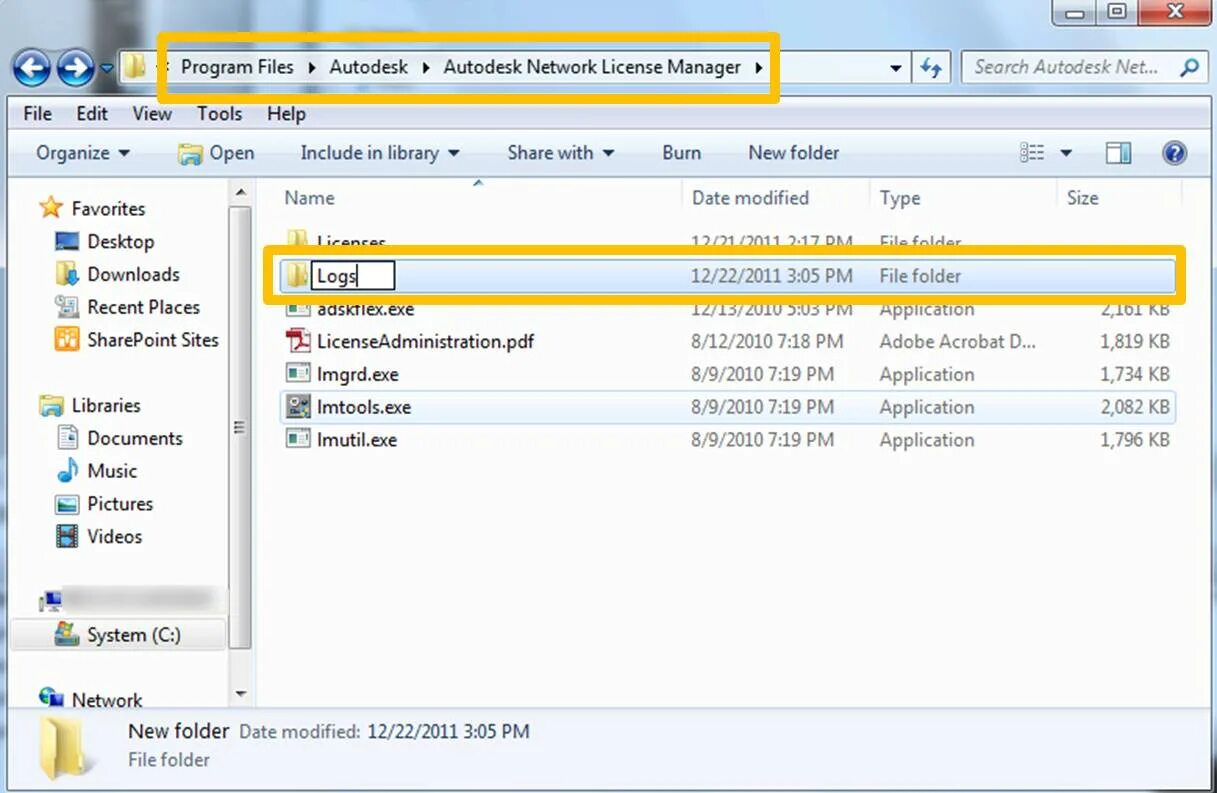The width and height of the screenshot is (1217, 793).
Task: Open the File menu
Action: (x=36, y=114)
